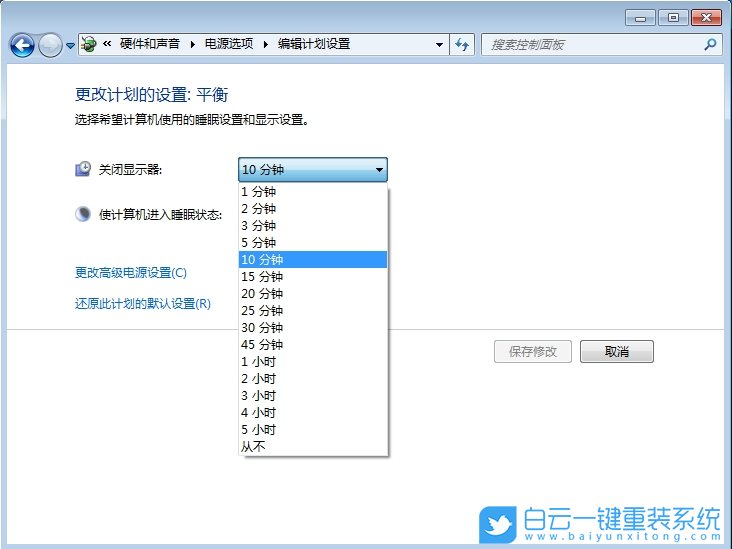Image resolution: width=732 pixels, height=549 pixels.
Task: Click the Control Panel address bar icon
Action: (88, 44)
